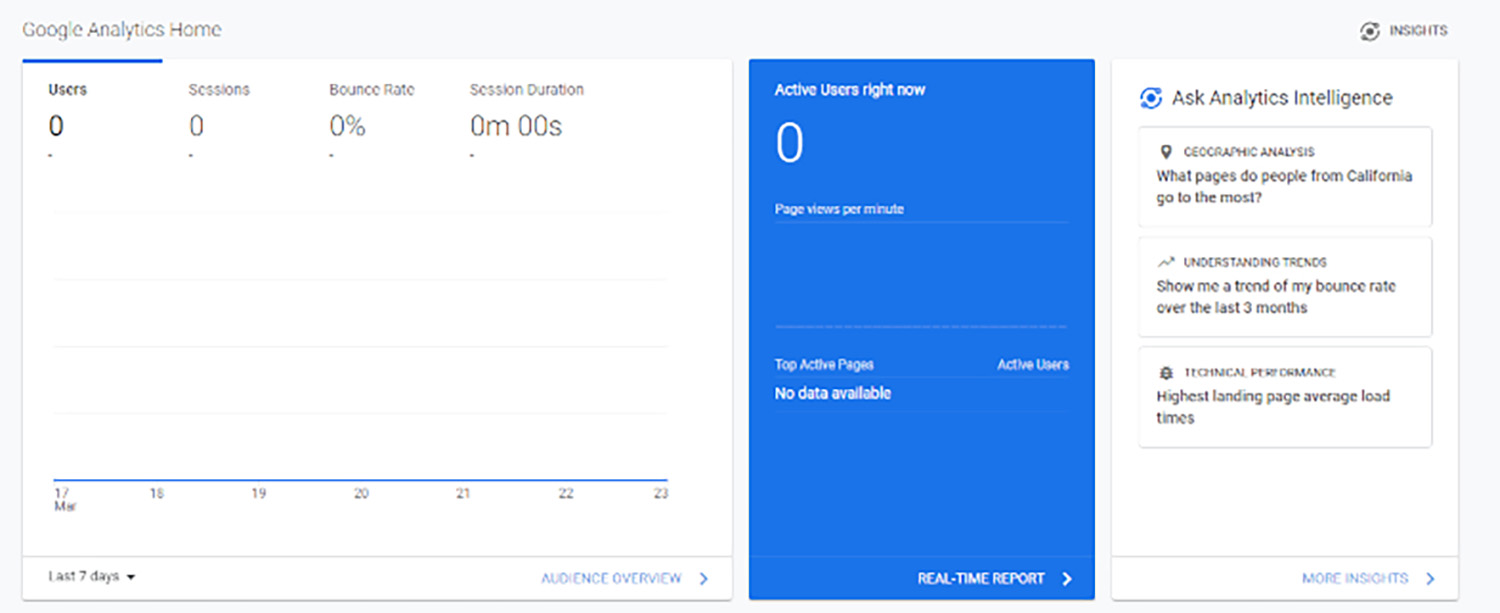Open the Last 7 days dropdown

coord(88,577)
